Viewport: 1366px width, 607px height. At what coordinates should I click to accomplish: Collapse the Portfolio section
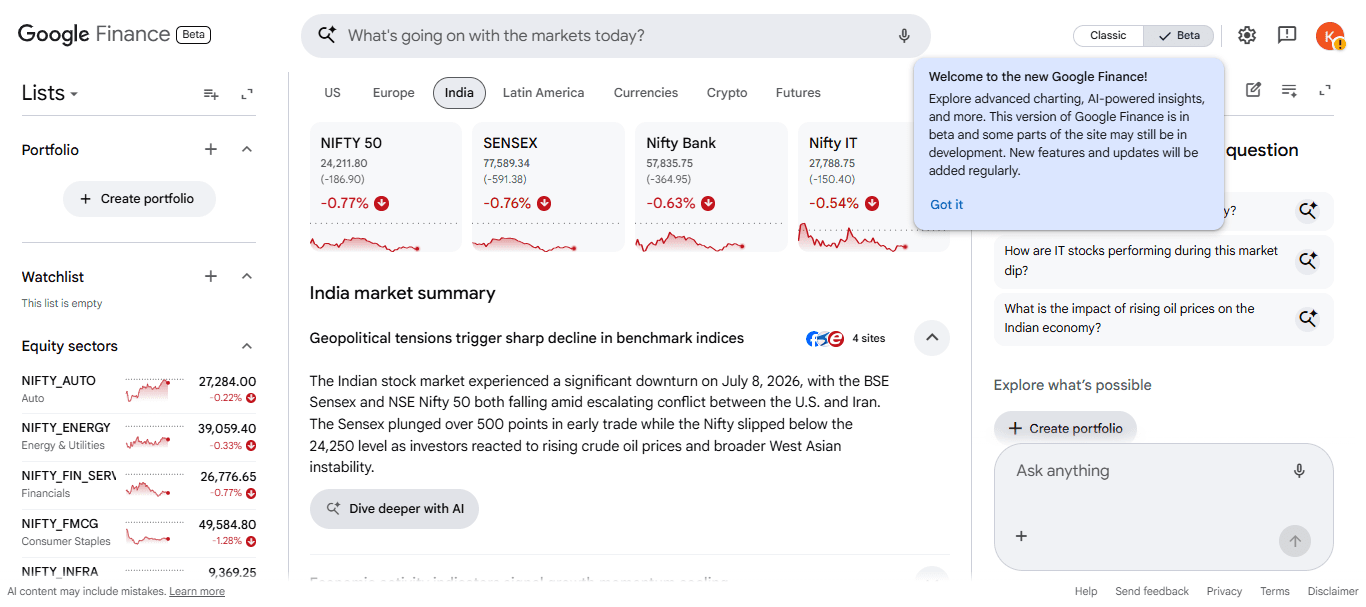coord(247,149)
